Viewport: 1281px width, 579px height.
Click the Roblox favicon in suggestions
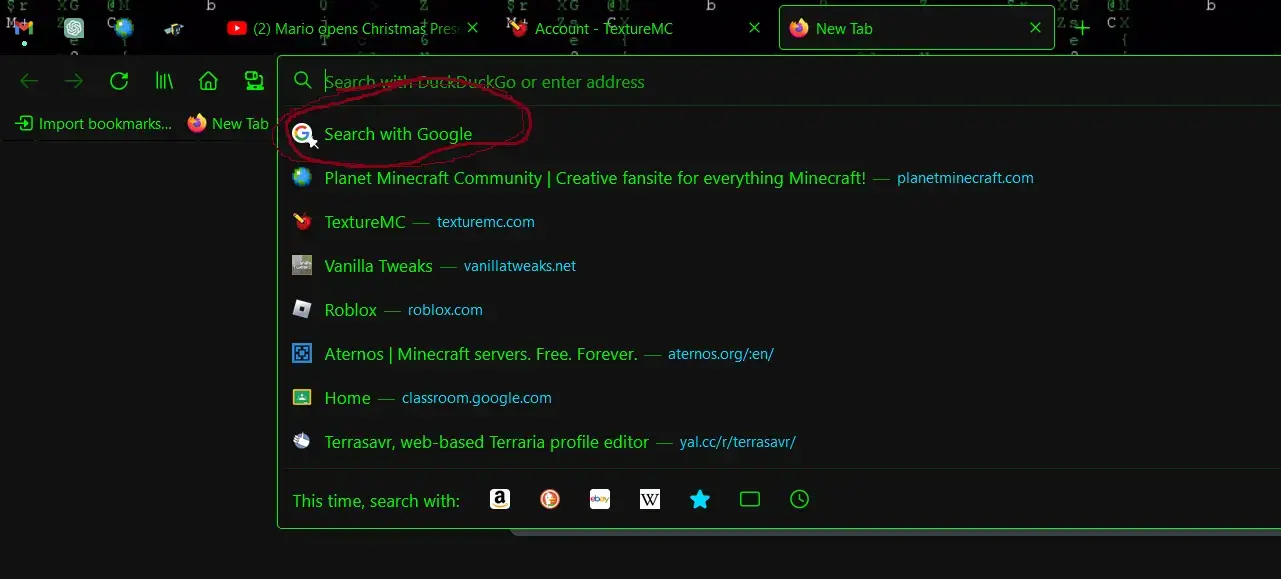[302, 309]
